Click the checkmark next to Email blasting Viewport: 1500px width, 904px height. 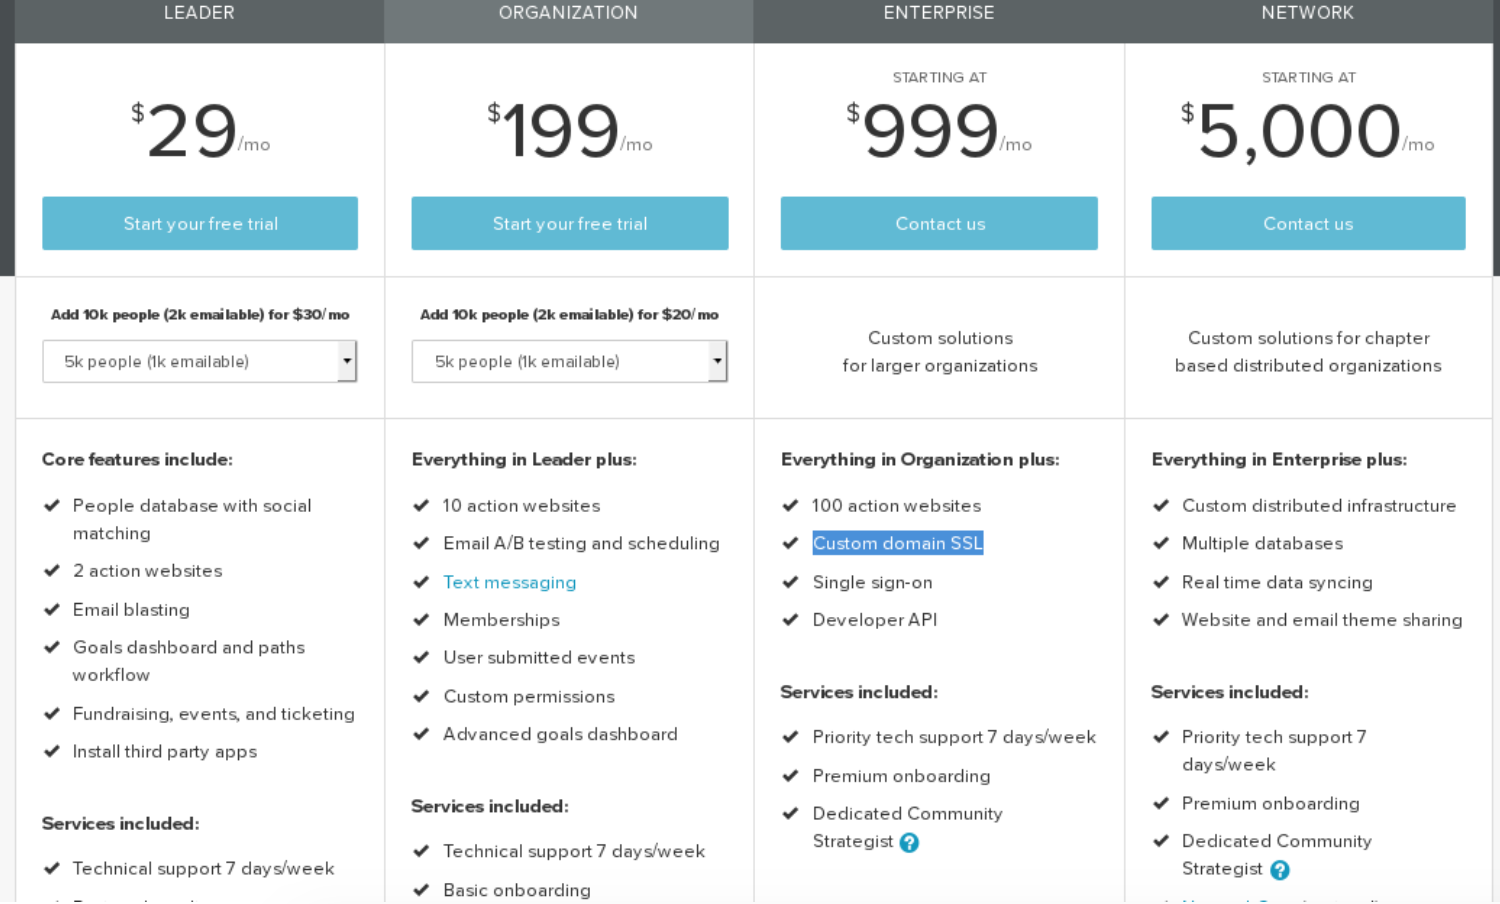52,609
